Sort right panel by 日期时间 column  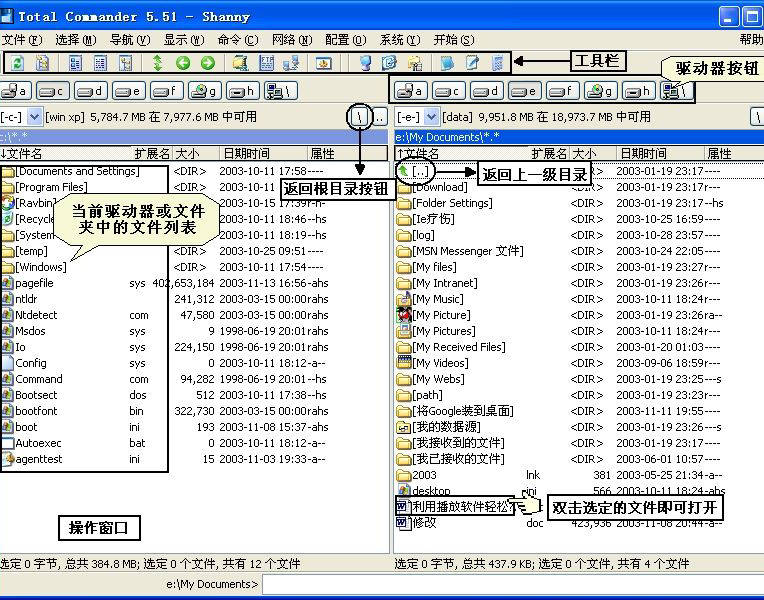pos(642,154)
